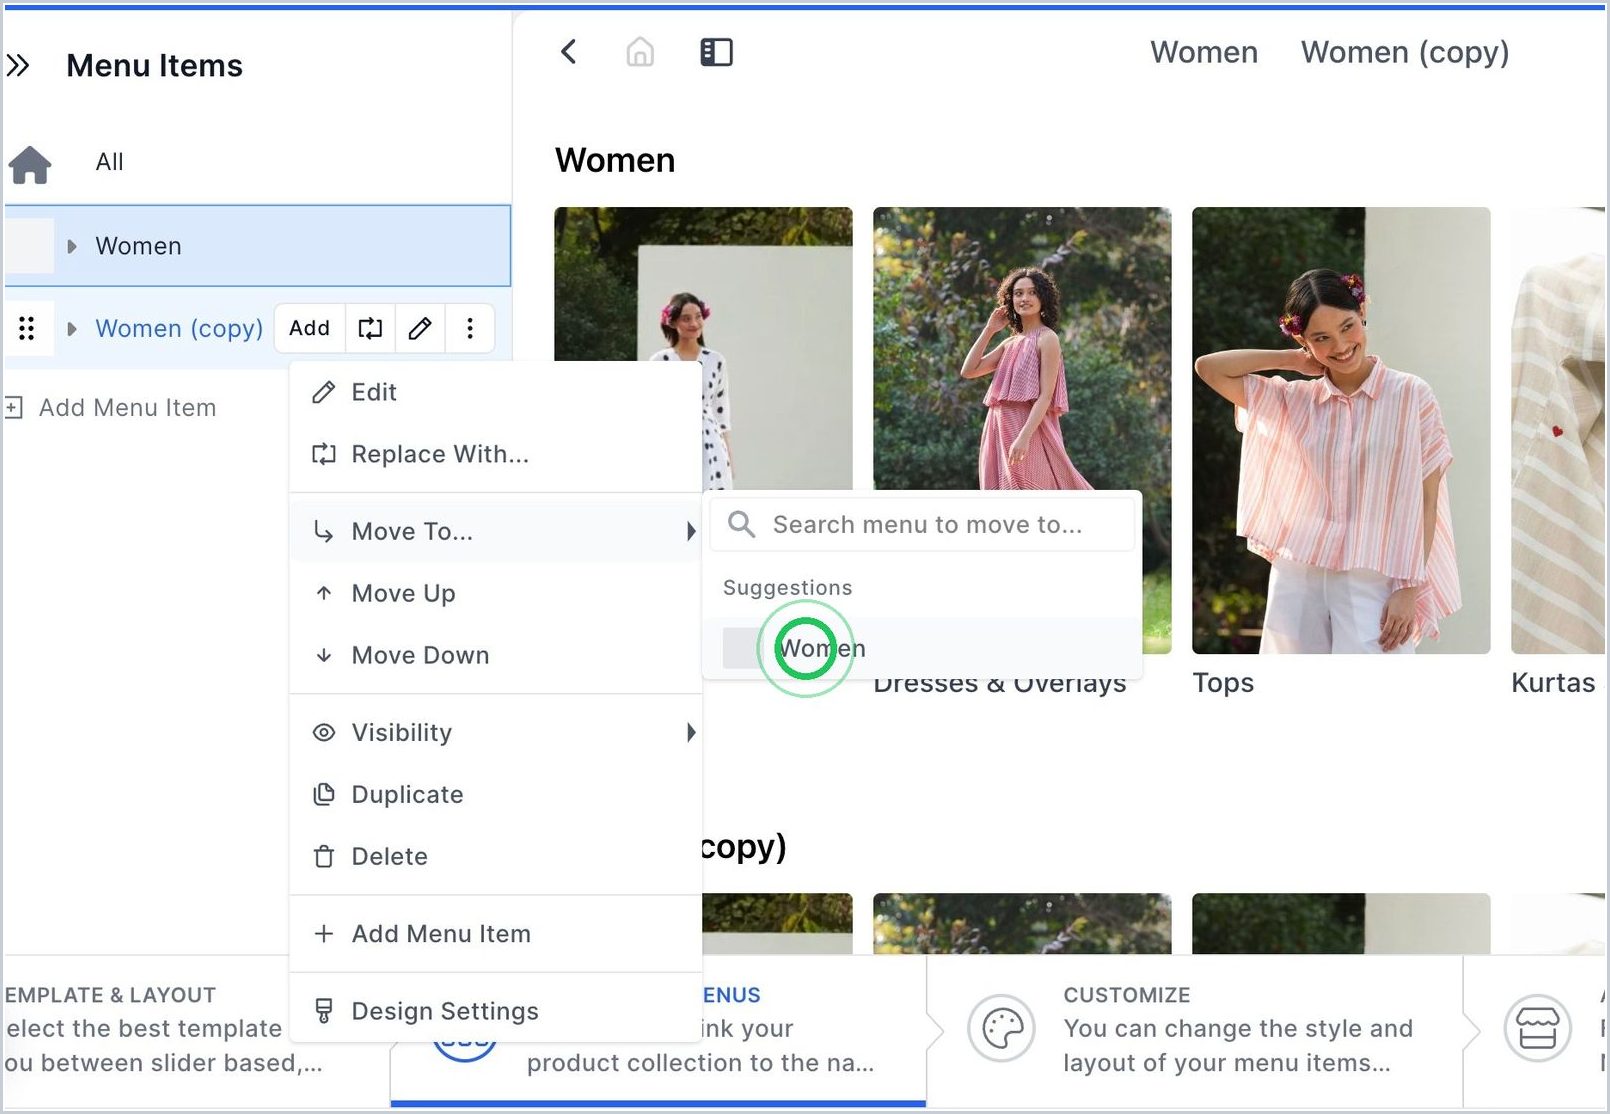This screenshot has height=1114, width=1610.
Task: Open the Visibility submenu
Action: click(496, 732)
